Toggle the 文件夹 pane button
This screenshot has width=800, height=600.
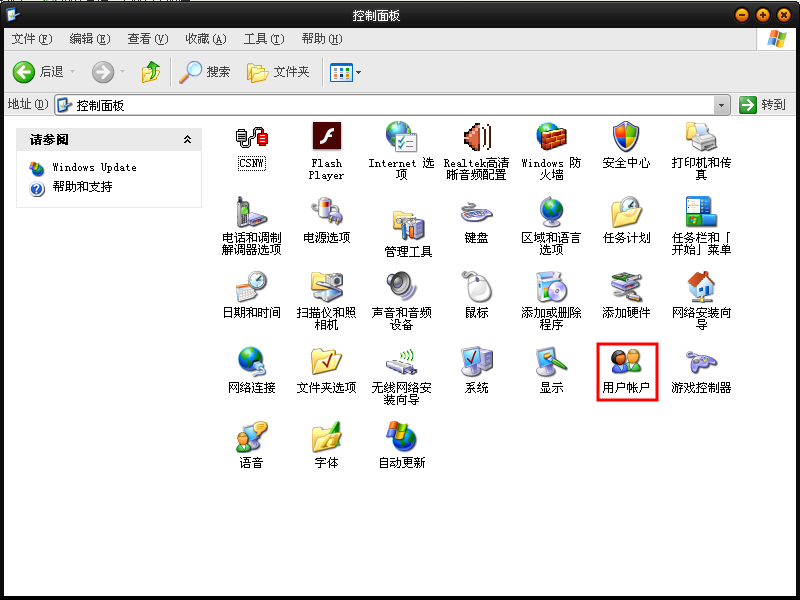[x=279, y=72]
